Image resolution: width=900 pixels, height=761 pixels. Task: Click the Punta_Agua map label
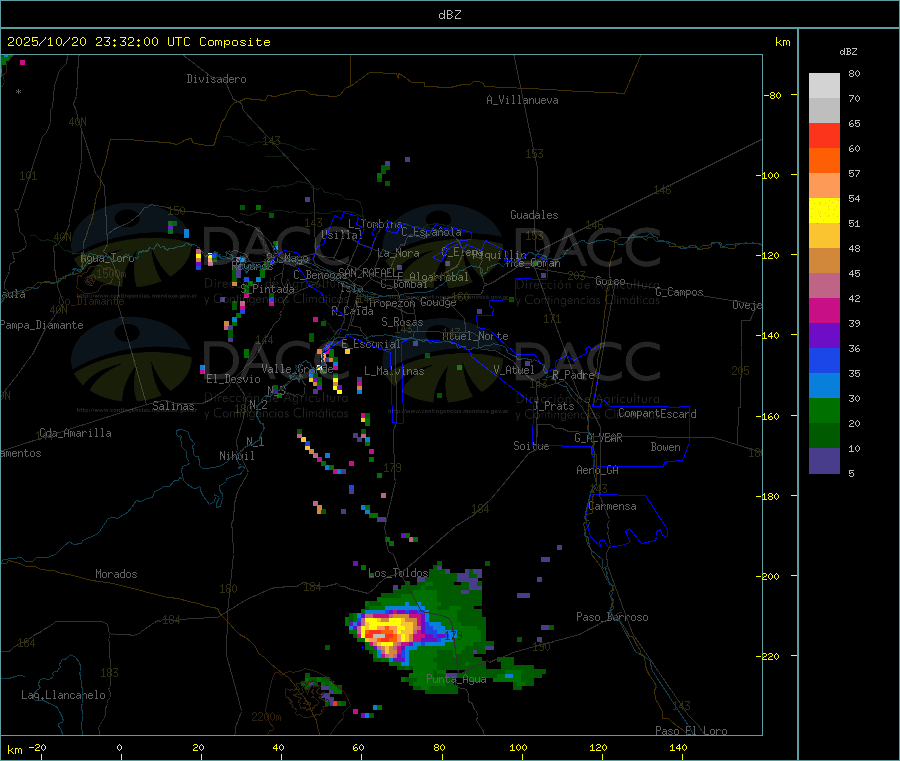(x=456, y=679)
